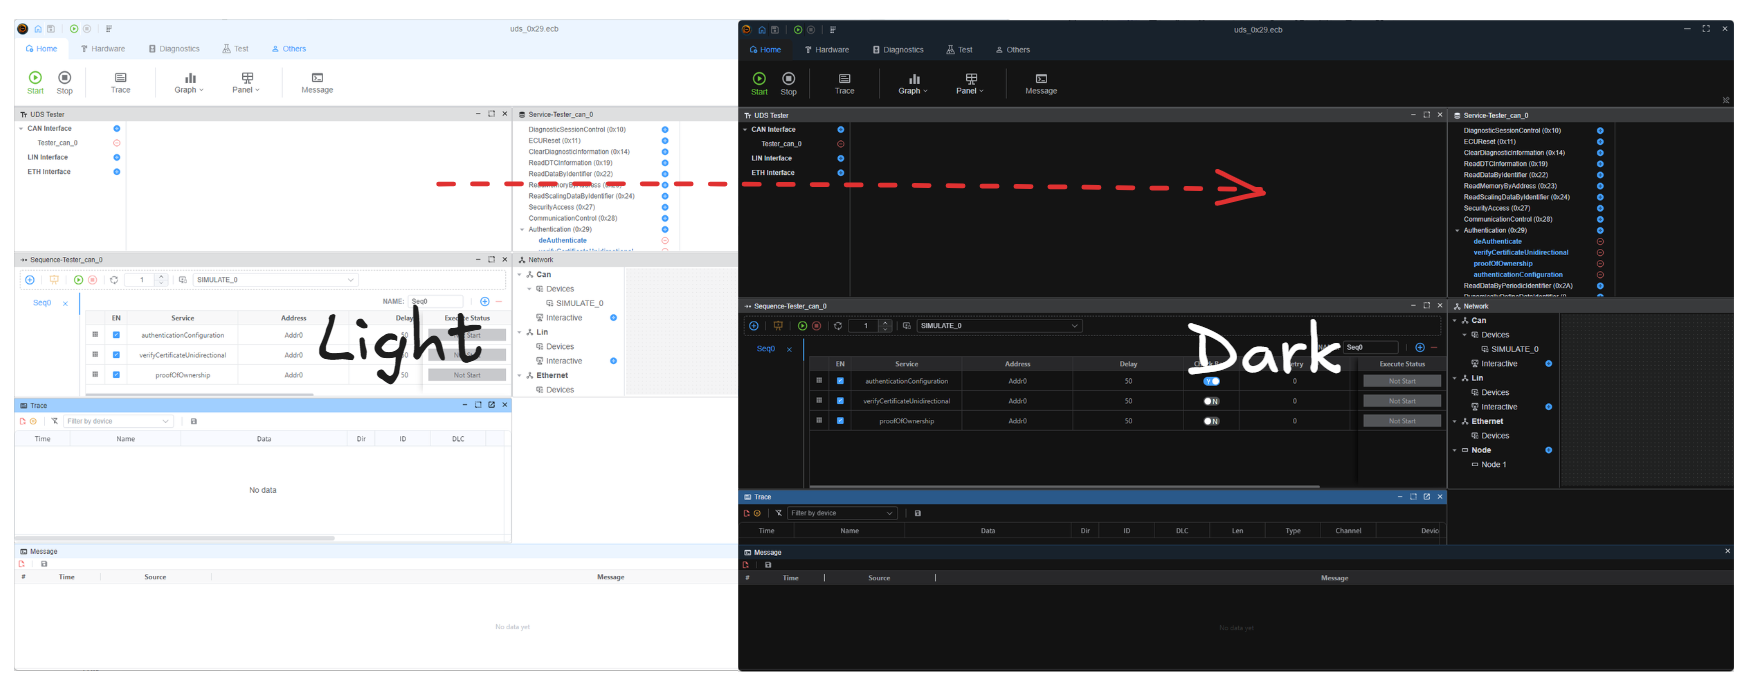
Task: Delete deAuthenticate using its minus icon, dark window
Action: coord(1600,241)
